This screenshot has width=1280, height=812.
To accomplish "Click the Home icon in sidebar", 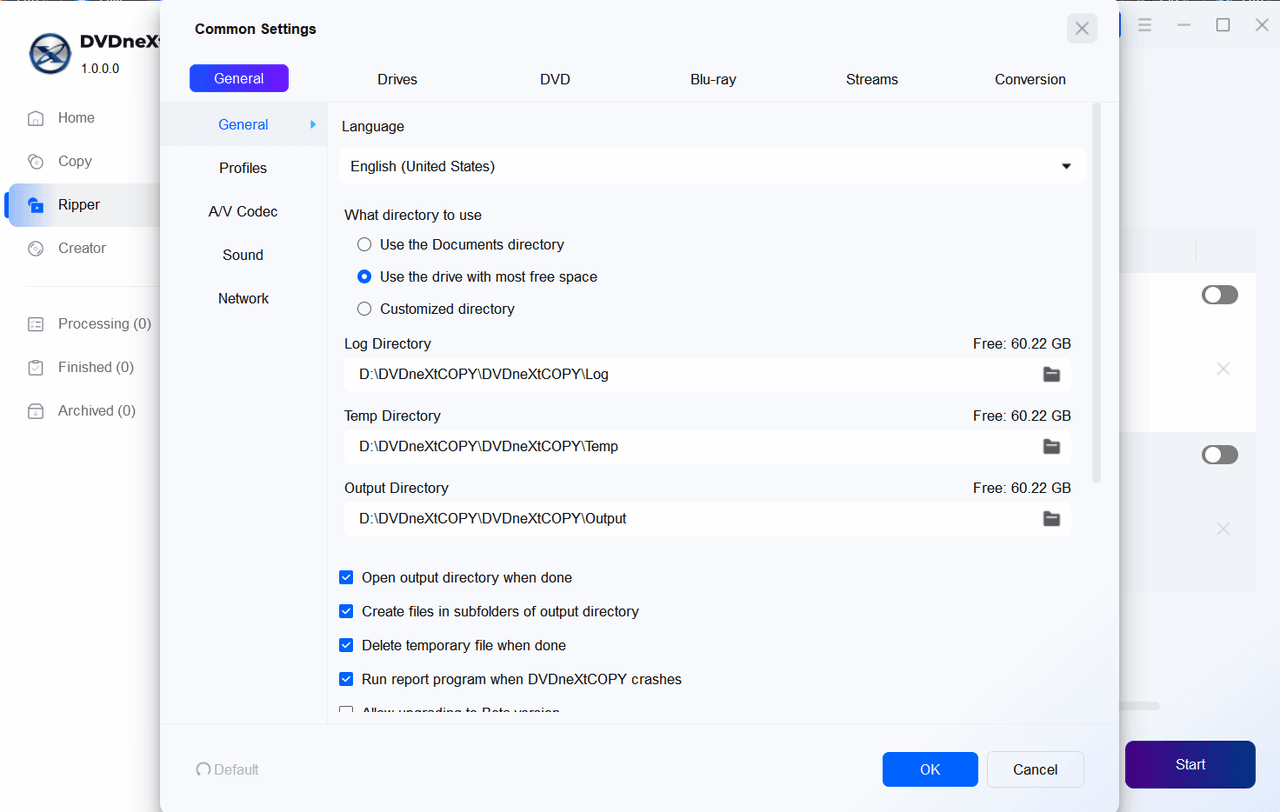I will coord(36,118).
